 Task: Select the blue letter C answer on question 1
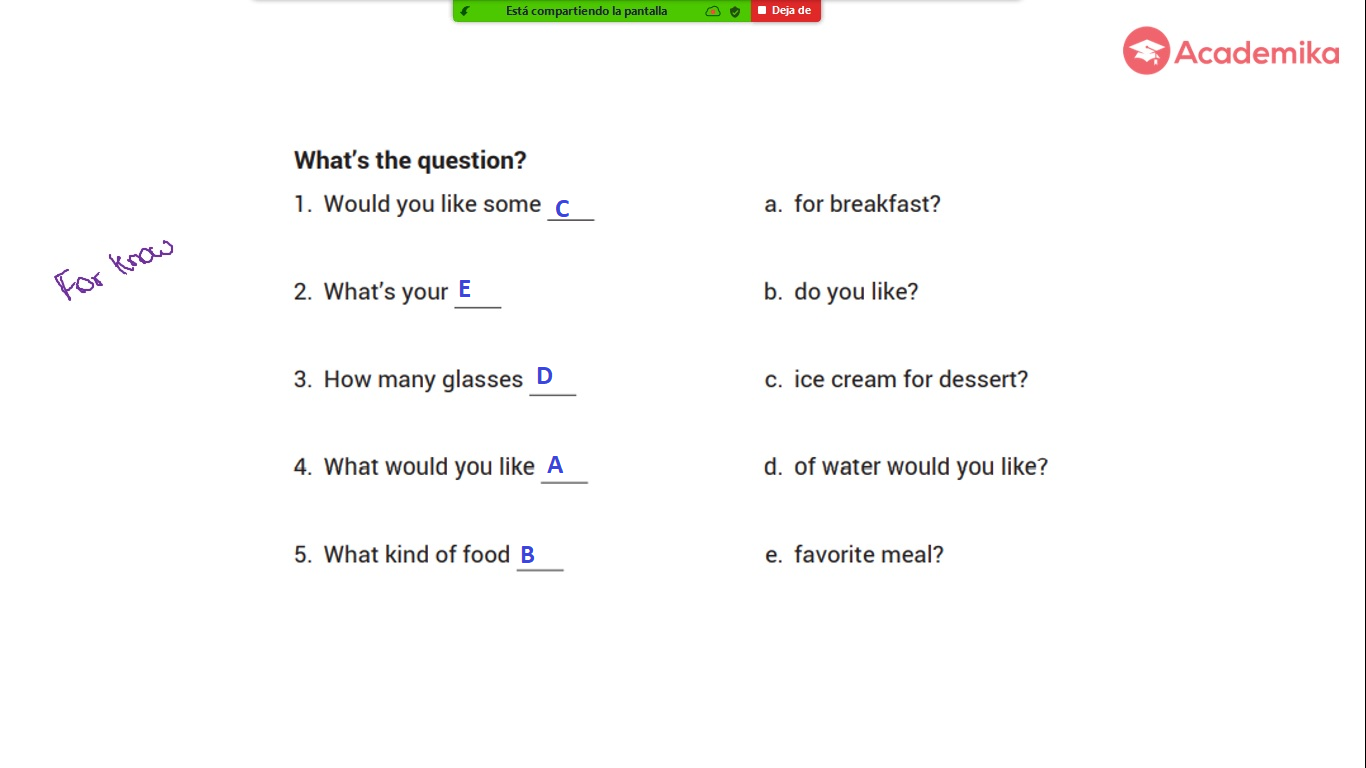tap(562, 209)
